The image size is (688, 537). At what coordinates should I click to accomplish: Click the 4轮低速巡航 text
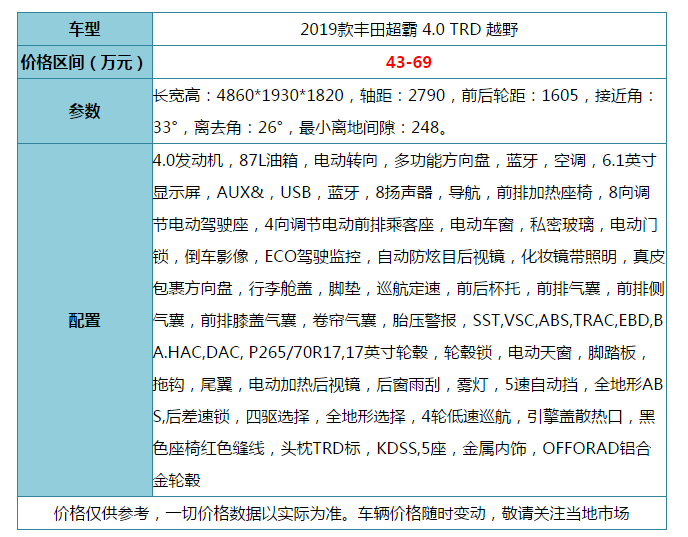[x=466, y=417]
